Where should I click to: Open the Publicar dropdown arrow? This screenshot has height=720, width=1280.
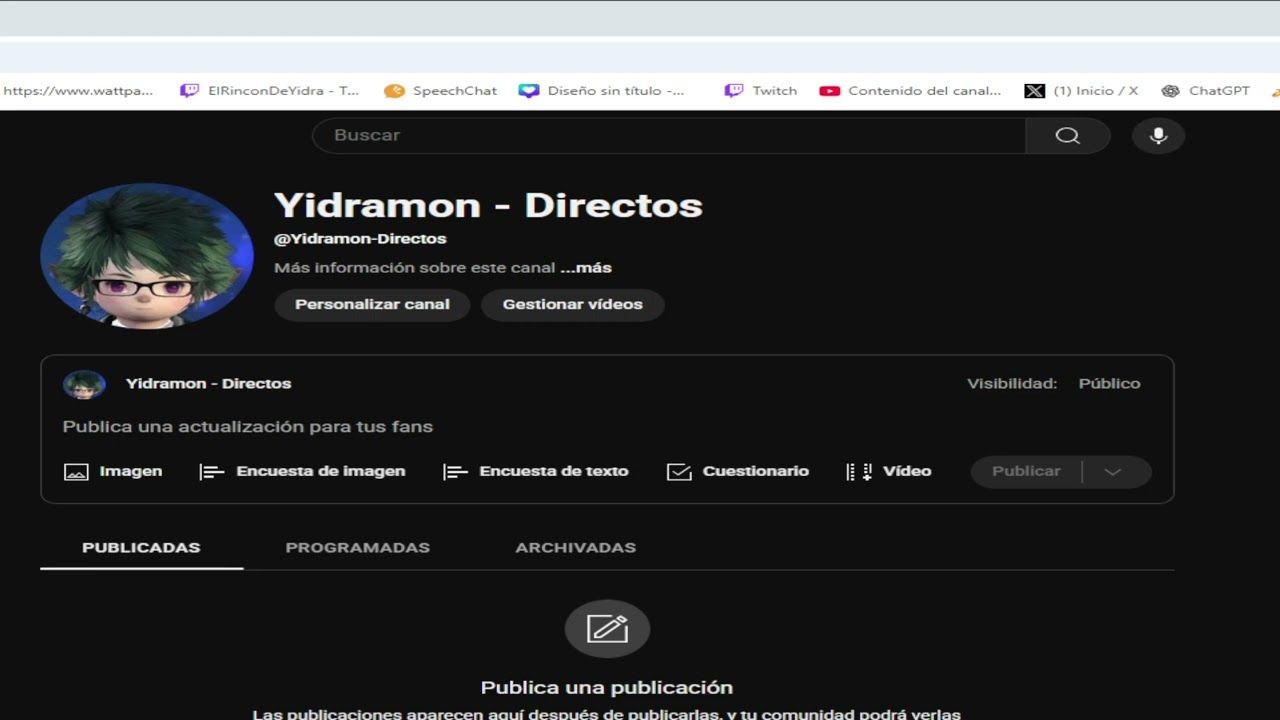click(1113, 472)
